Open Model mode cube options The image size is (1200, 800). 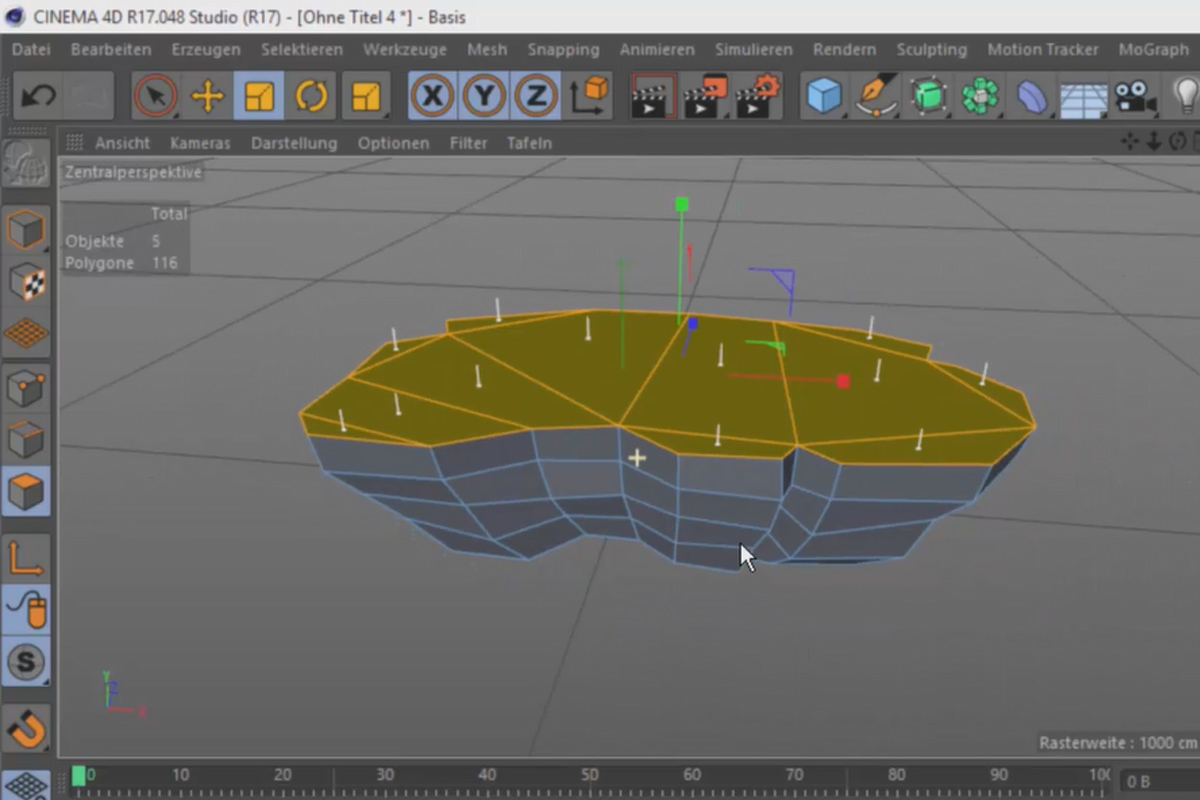(x=27, y=230)
